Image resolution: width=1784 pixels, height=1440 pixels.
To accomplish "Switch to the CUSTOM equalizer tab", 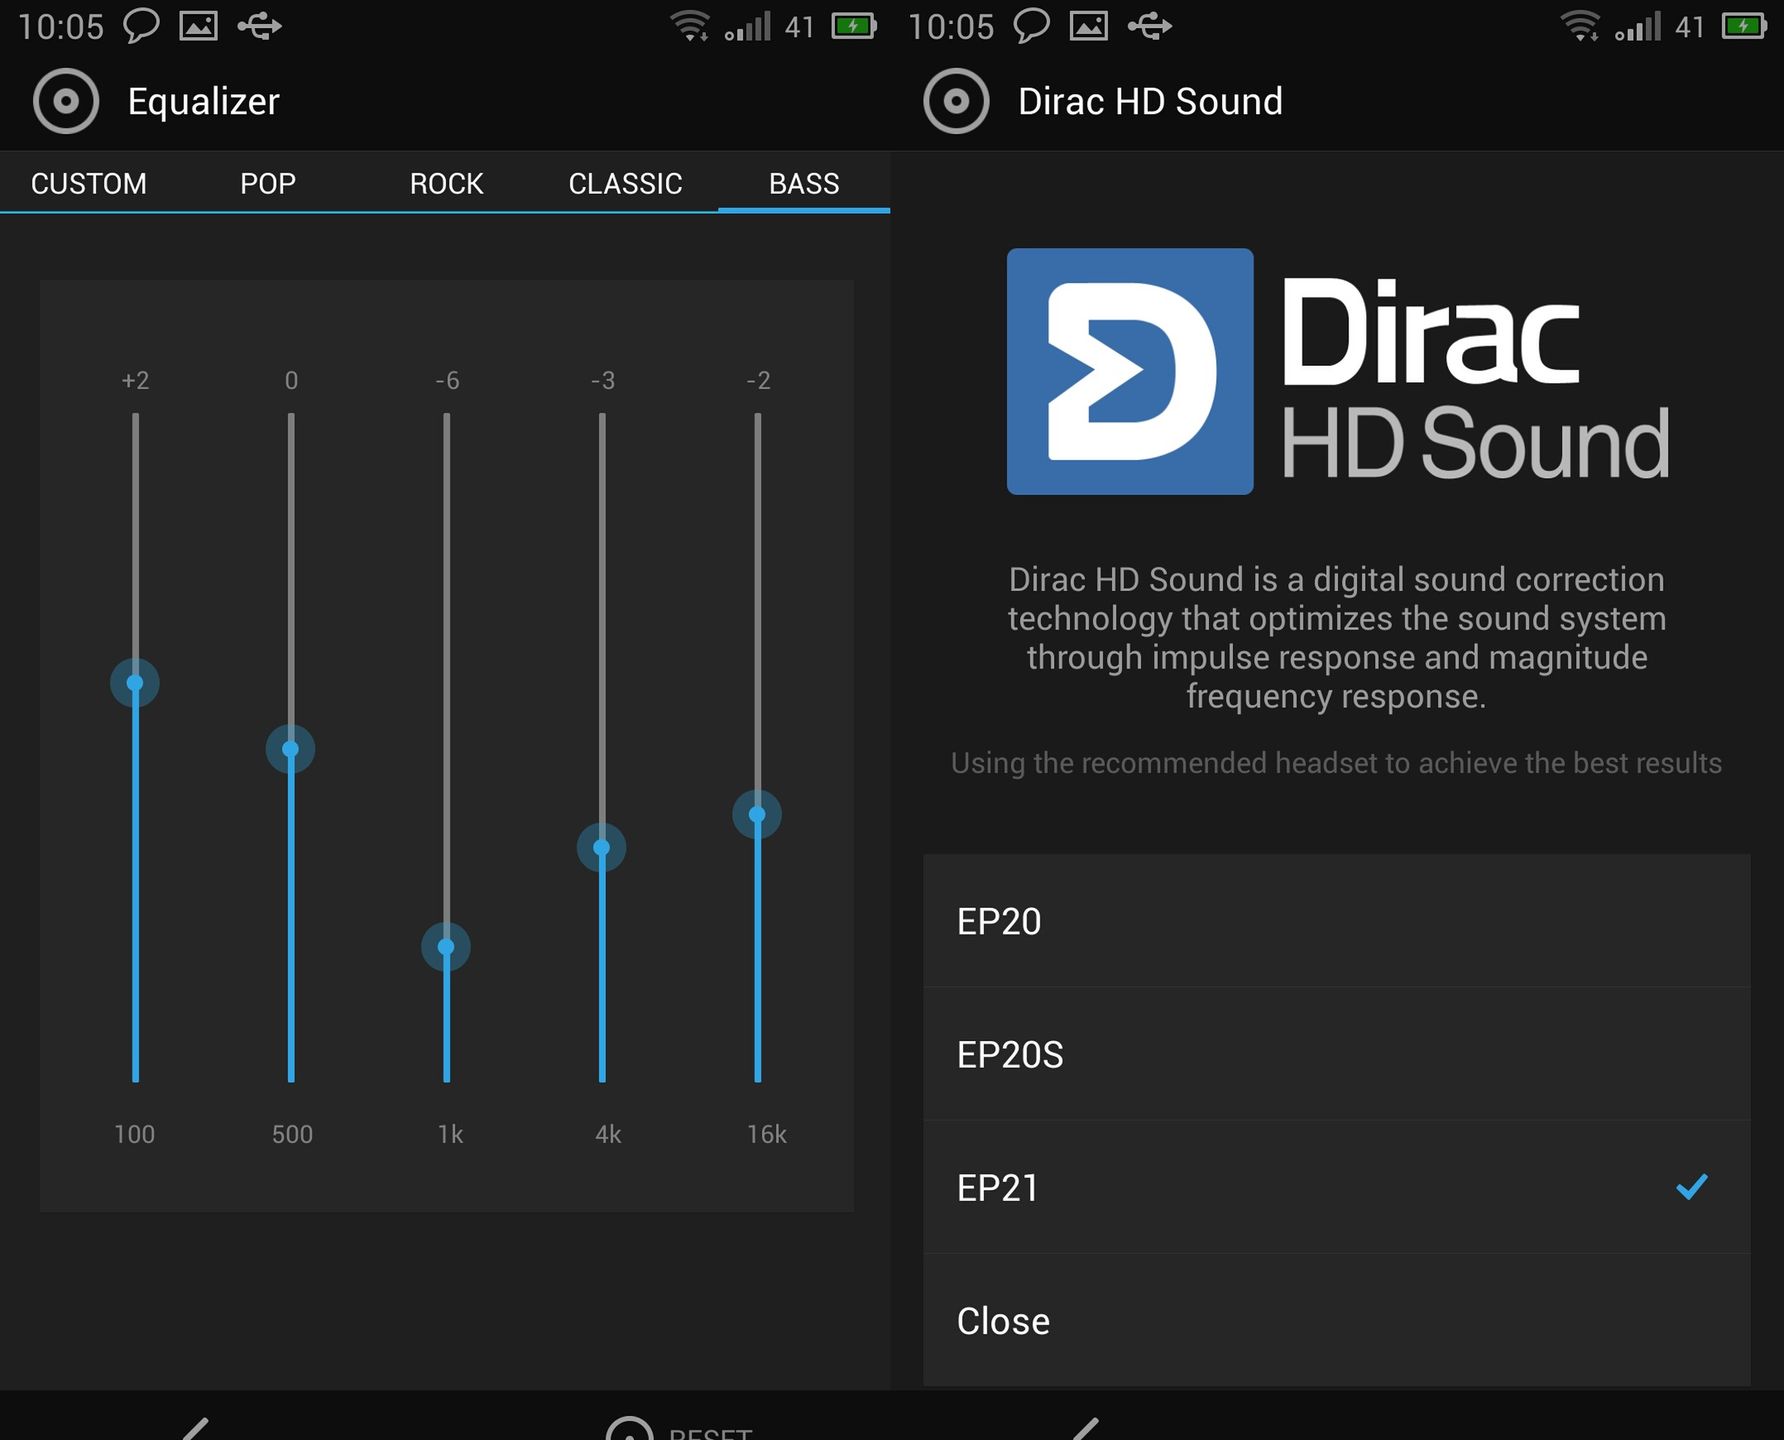I will [89, 183].
